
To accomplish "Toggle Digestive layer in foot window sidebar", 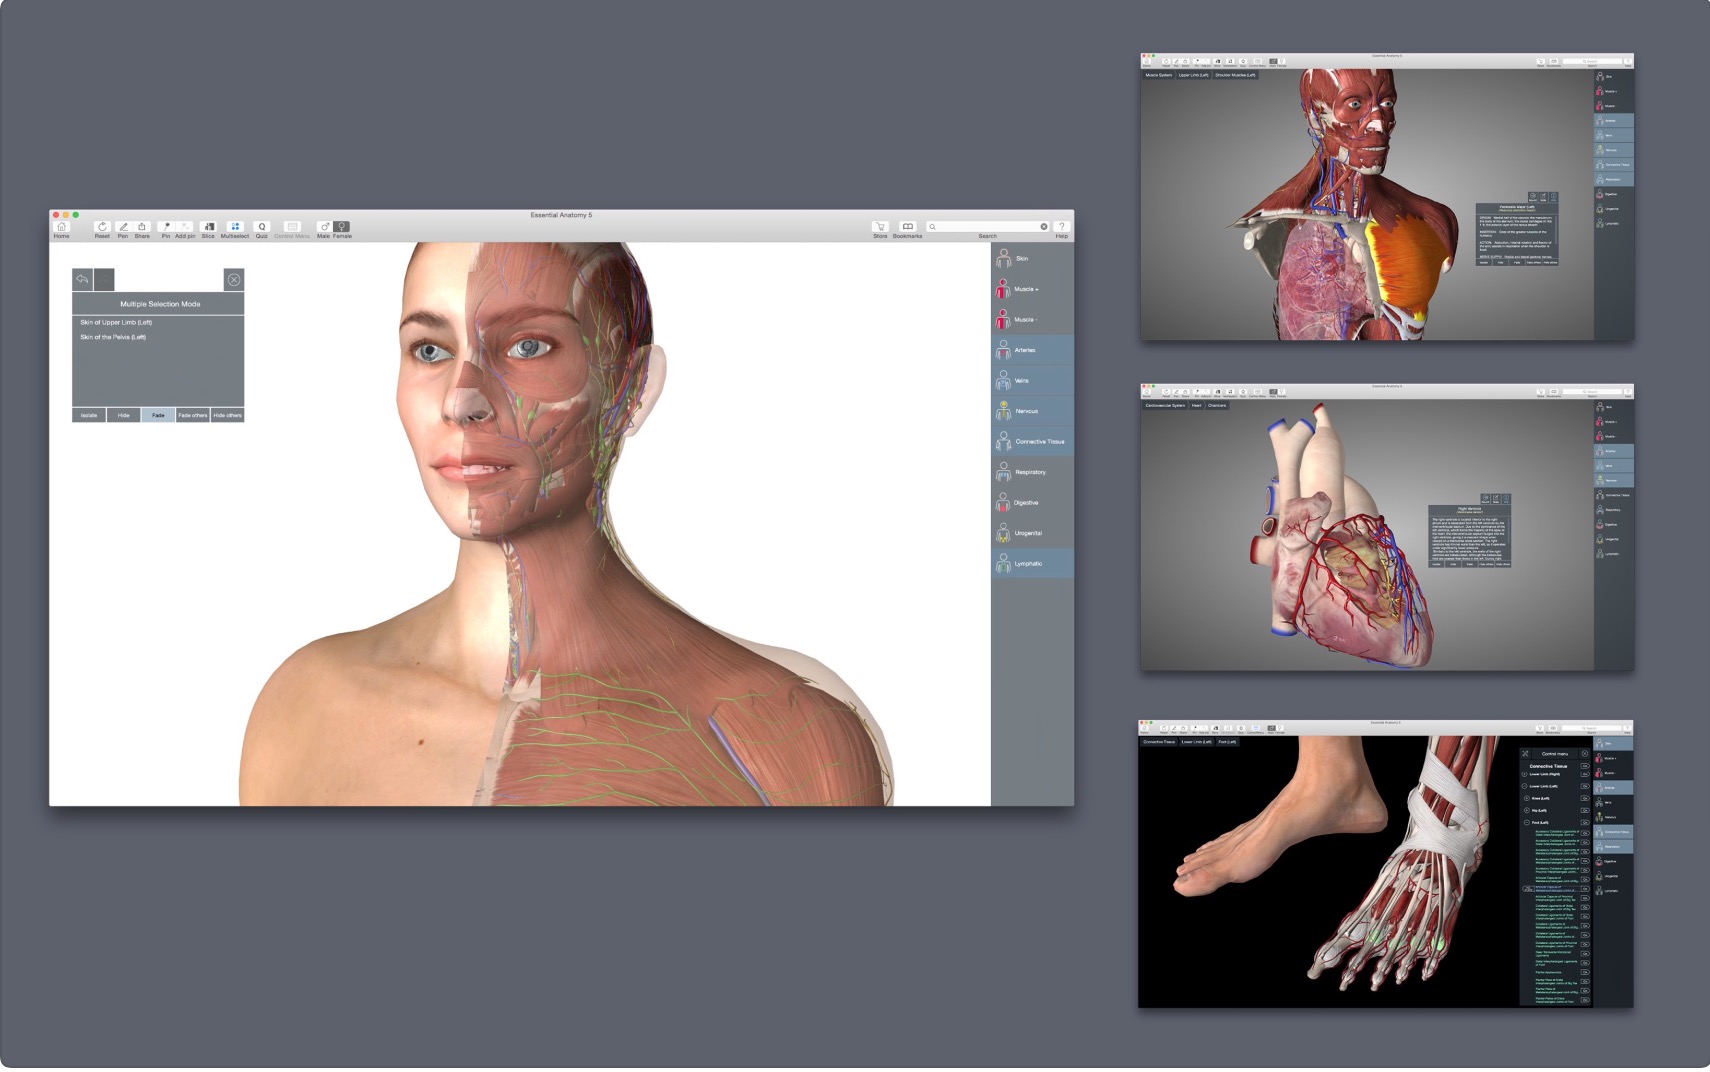I will [1613, 861].
